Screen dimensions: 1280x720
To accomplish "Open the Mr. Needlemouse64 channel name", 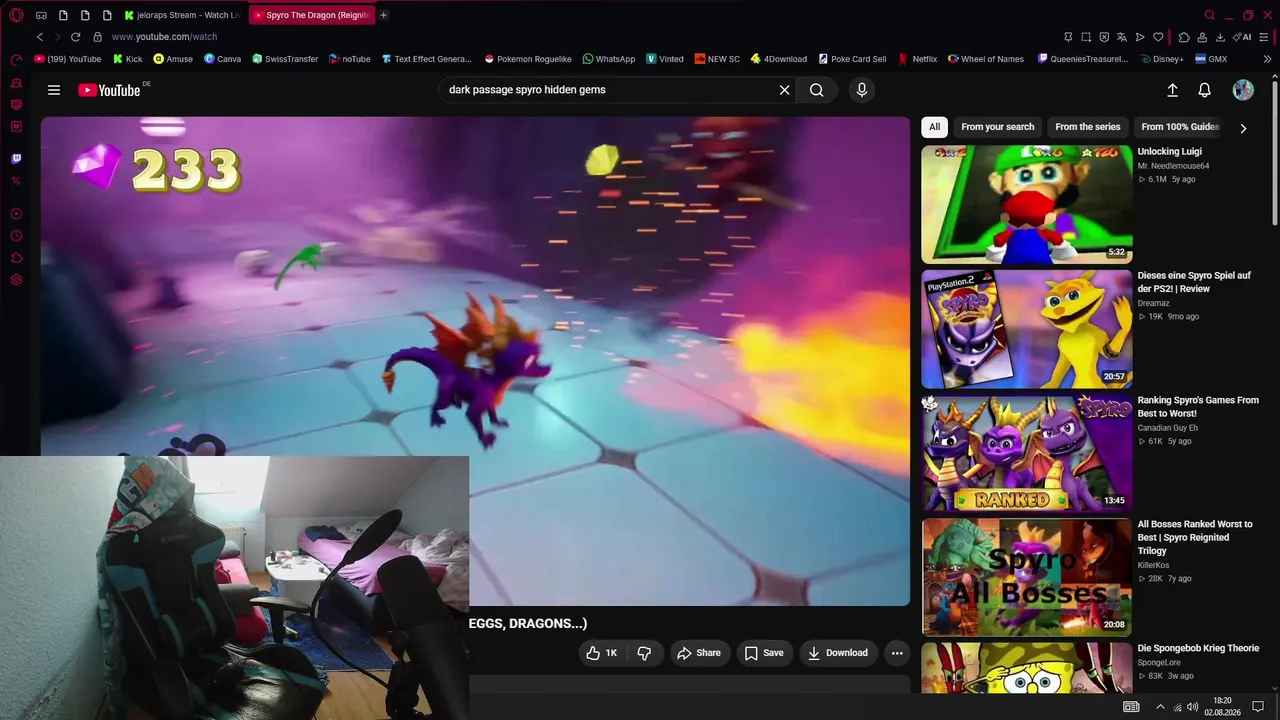I will 1173,166.
